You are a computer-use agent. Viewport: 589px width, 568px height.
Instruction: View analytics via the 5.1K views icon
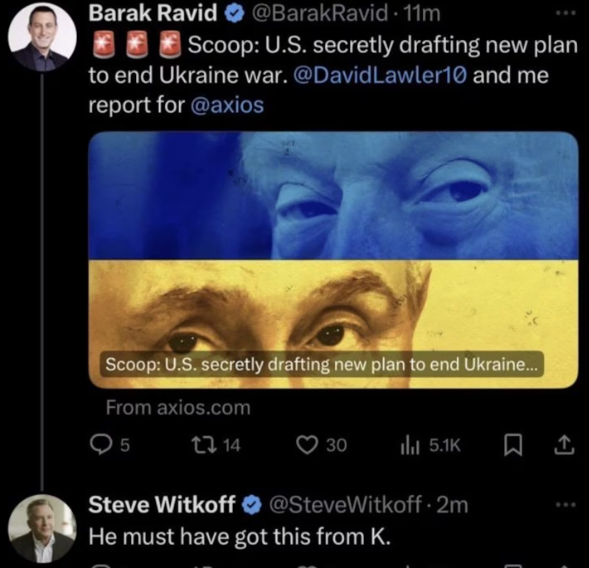tap(430, 445)
